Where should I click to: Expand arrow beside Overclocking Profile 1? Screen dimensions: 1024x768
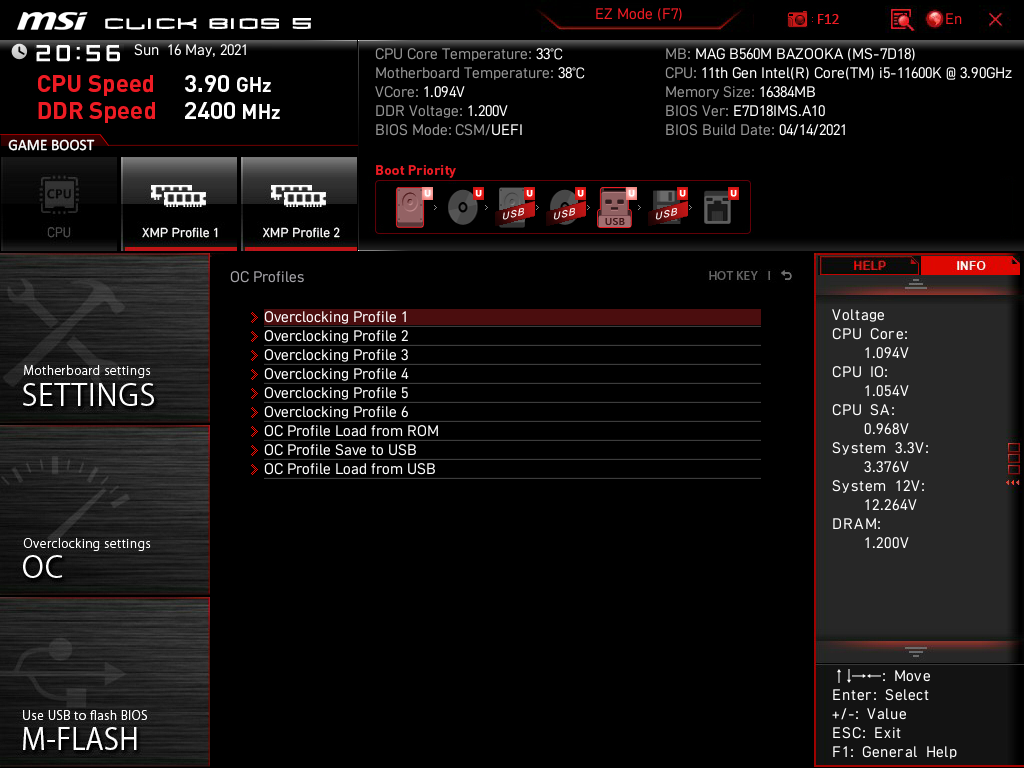(x=254, y=317)
